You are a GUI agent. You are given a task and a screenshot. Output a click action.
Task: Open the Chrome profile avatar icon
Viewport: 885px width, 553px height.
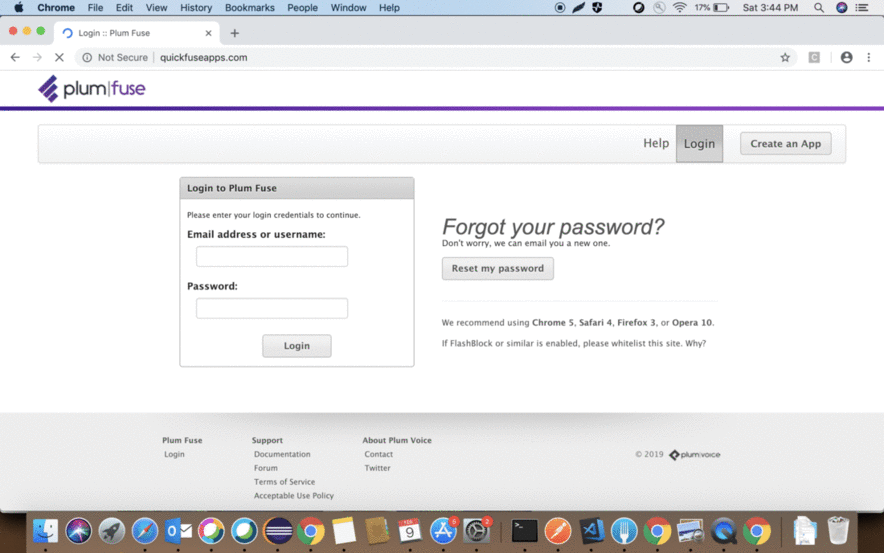click(846, 57)
